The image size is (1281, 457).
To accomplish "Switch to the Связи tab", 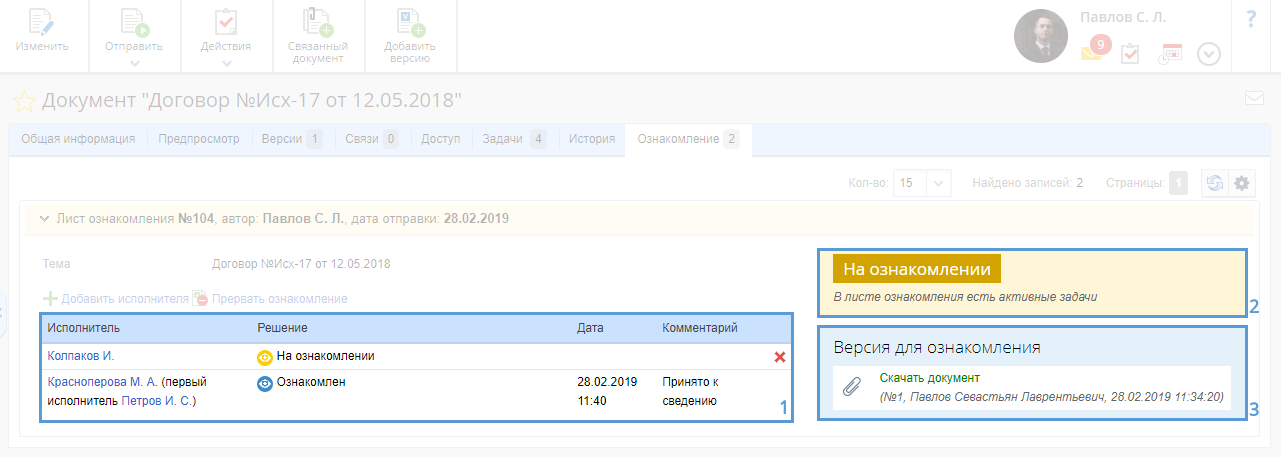I will [x=371, y=139].
